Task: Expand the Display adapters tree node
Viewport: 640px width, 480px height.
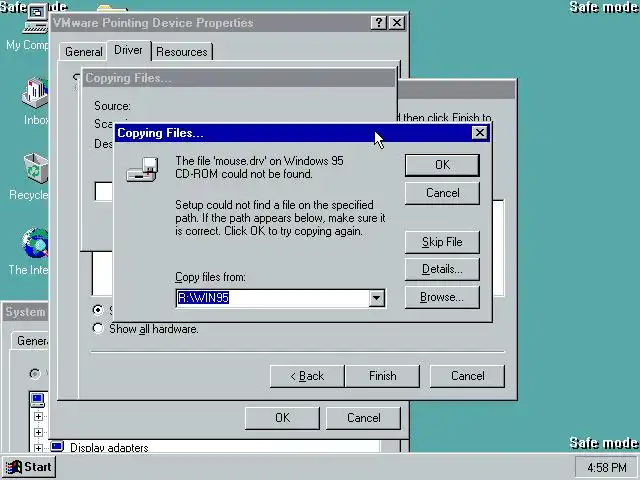Action: 38,448
